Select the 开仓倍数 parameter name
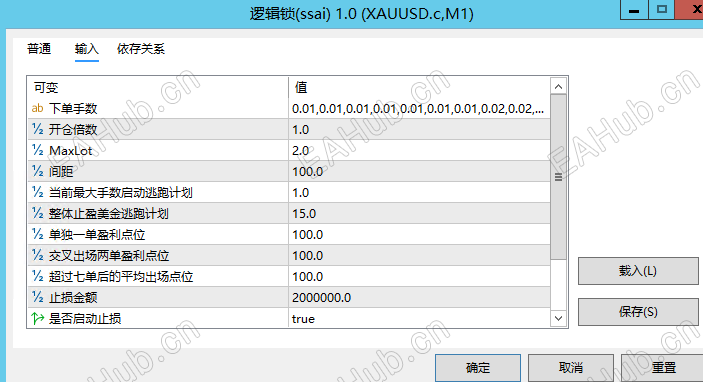 coord(73,130)
